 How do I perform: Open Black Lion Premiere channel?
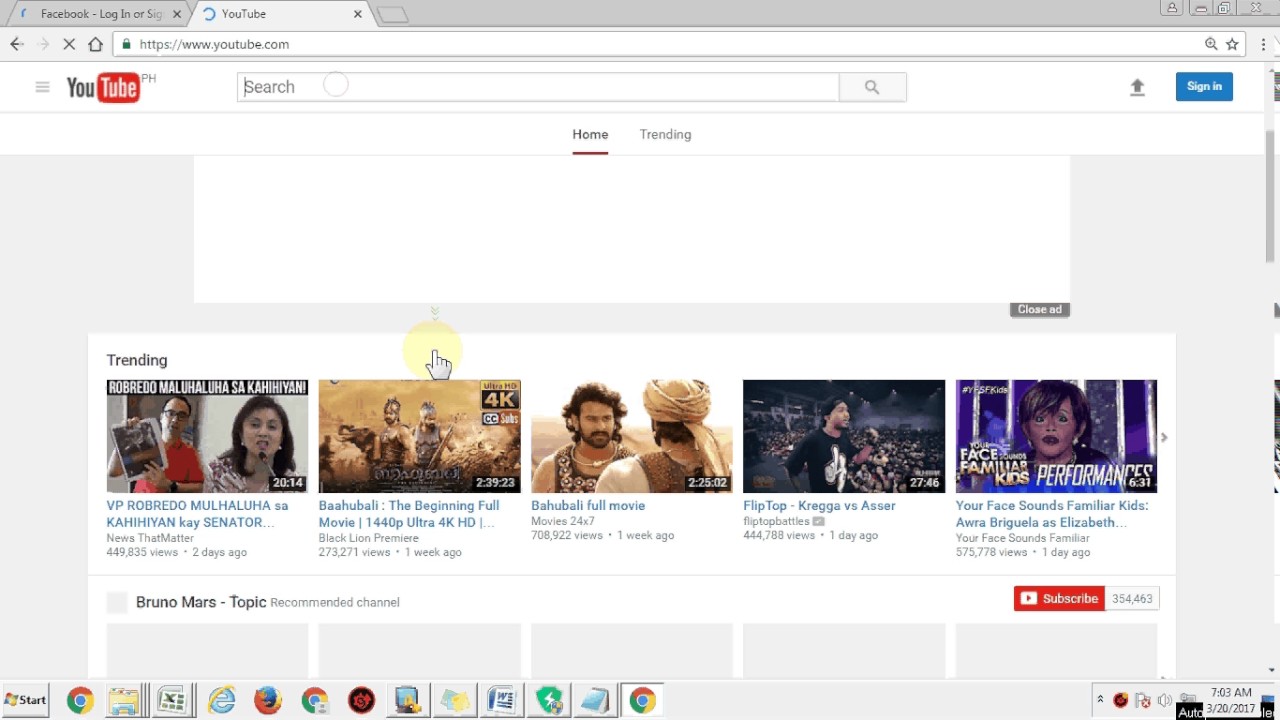pos(368,538)
